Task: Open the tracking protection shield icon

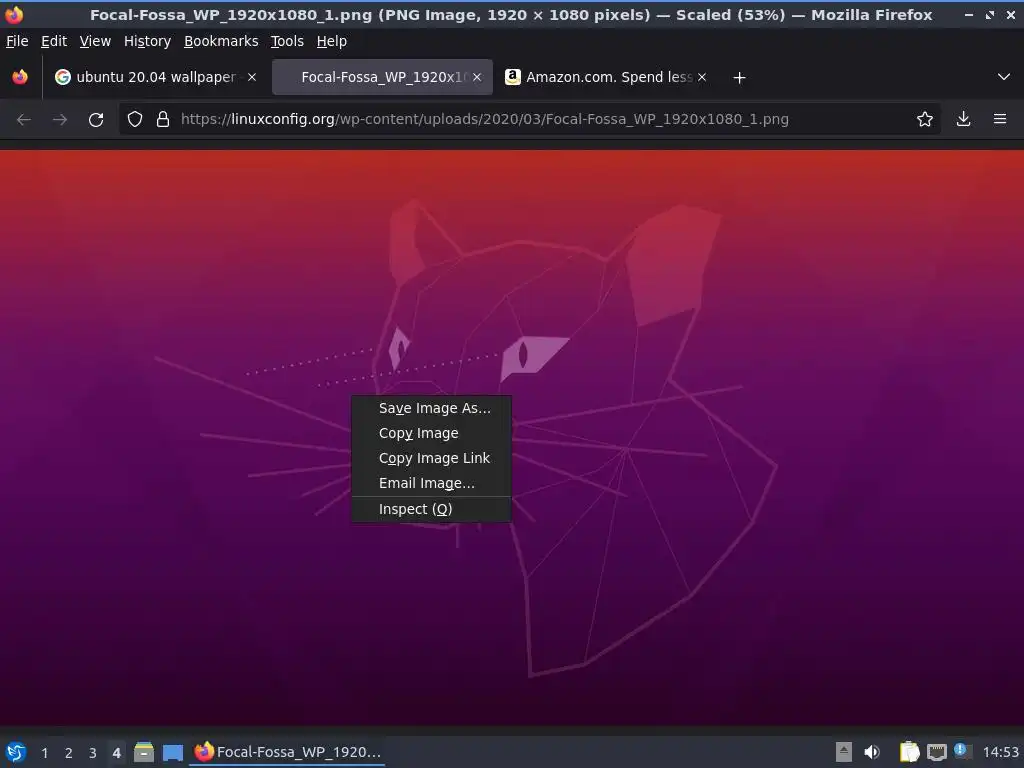Action: [135, 120]
